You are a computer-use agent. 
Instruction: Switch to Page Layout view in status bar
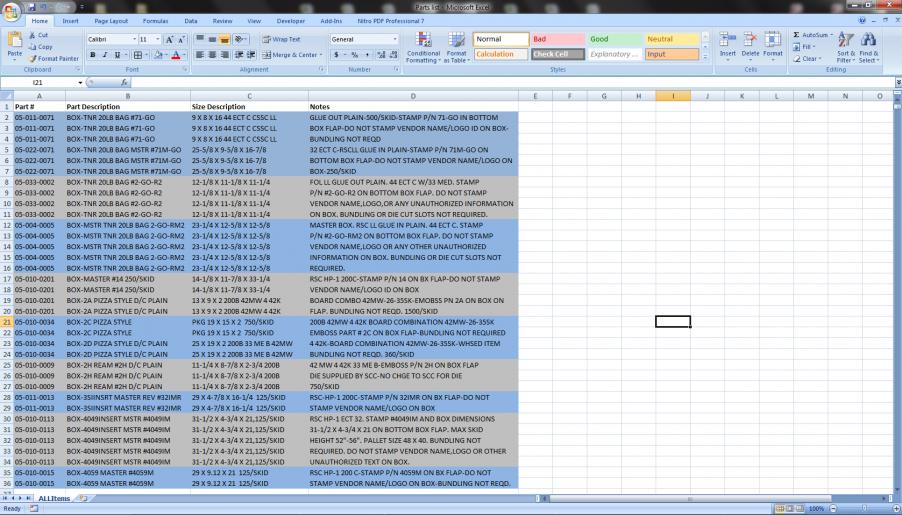click(x=790, y=509)
